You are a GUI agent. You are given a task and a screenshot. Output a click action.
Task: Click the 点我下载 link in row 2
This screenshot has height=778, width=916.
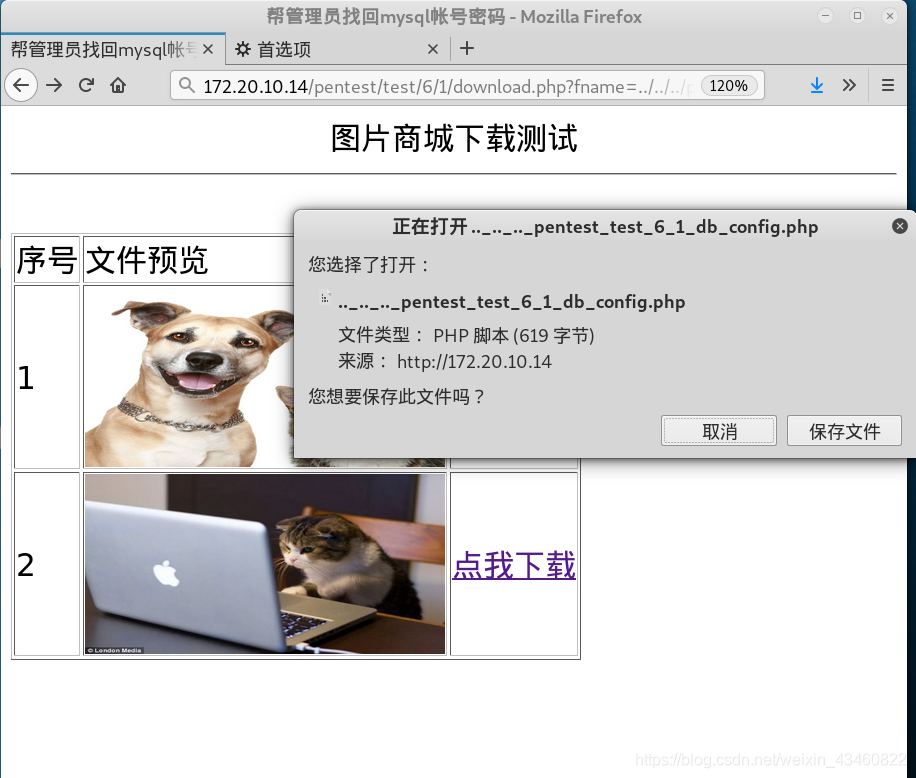coord(514,565)
